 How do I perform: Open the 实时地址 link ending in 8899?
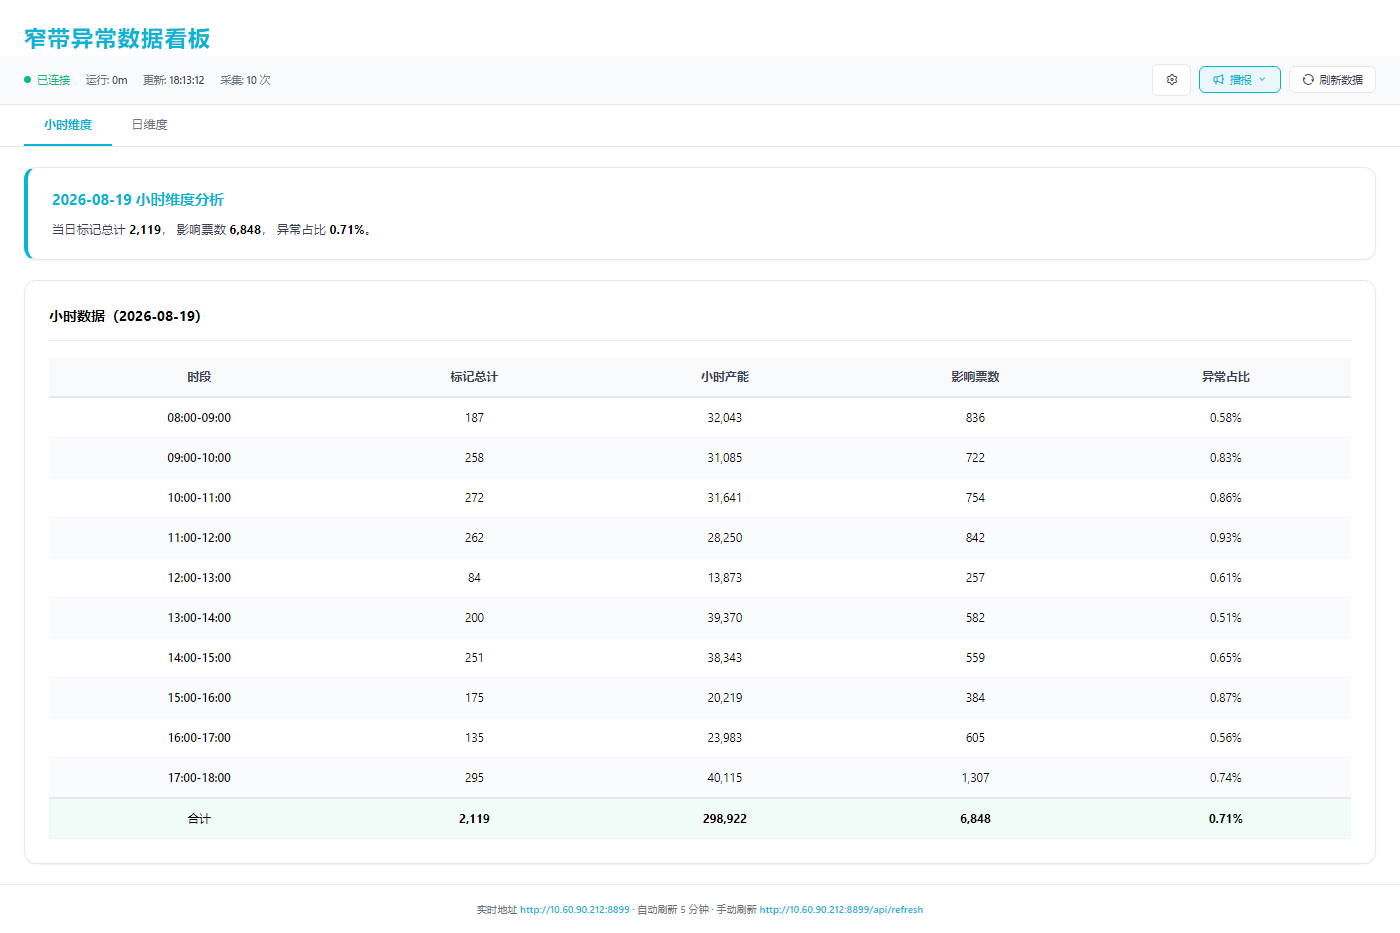tap(575, 910)
